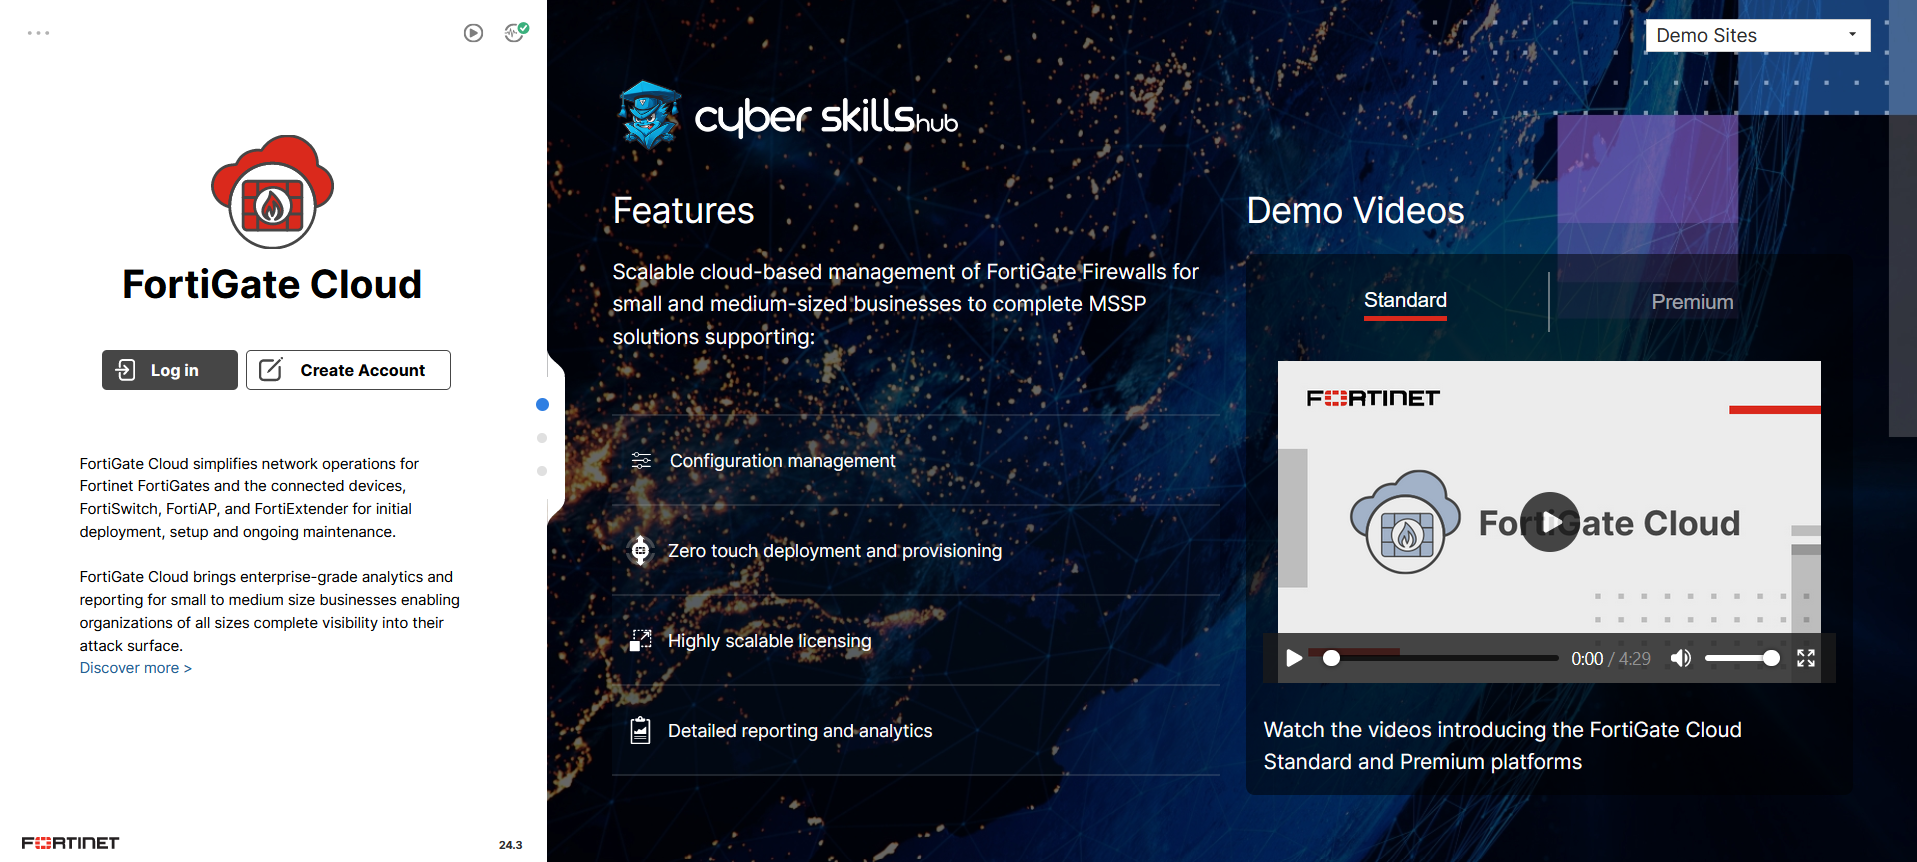Select the second carousel page dot
The height and width of the screenshot is (862, 1917).
[542, 438]
